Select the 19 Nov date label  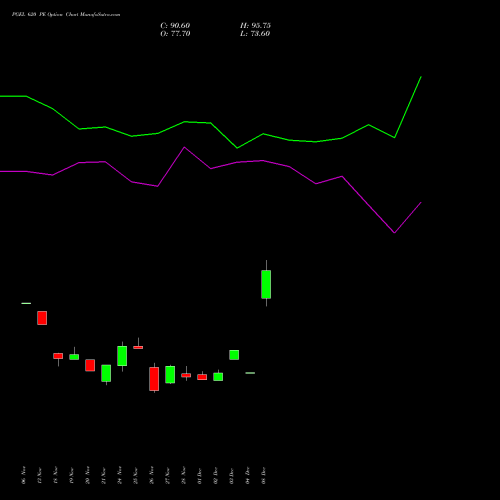[72, 475]
